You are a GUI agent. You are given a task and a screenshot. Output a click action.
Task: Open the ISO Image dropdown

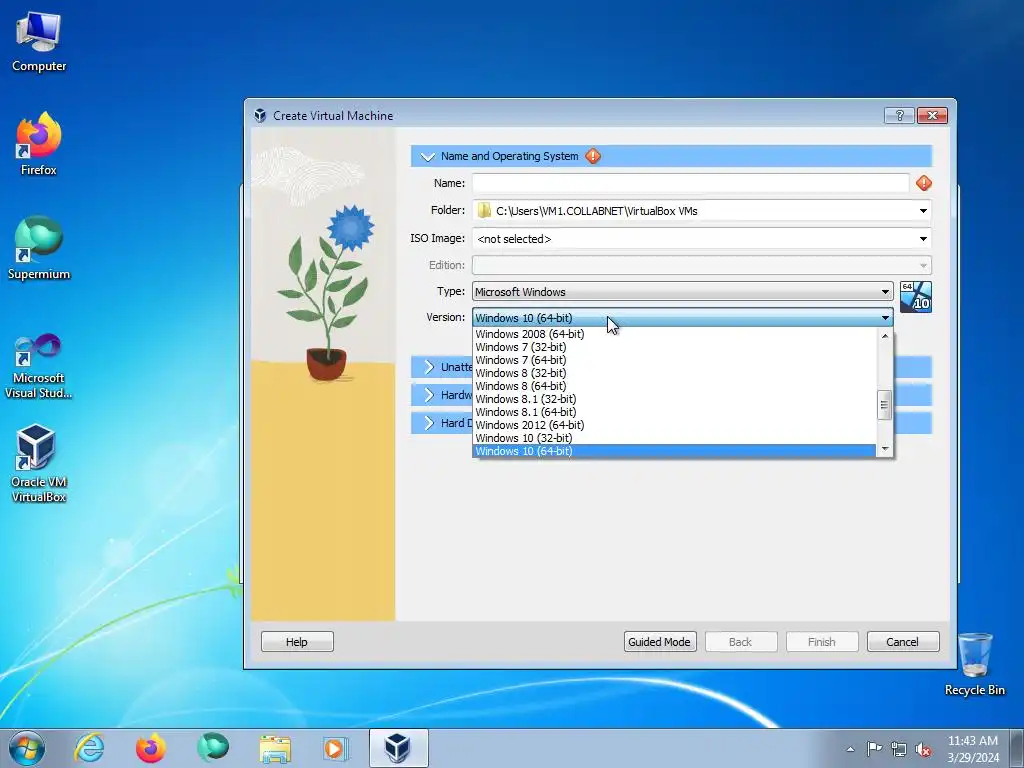coord(923,239)
